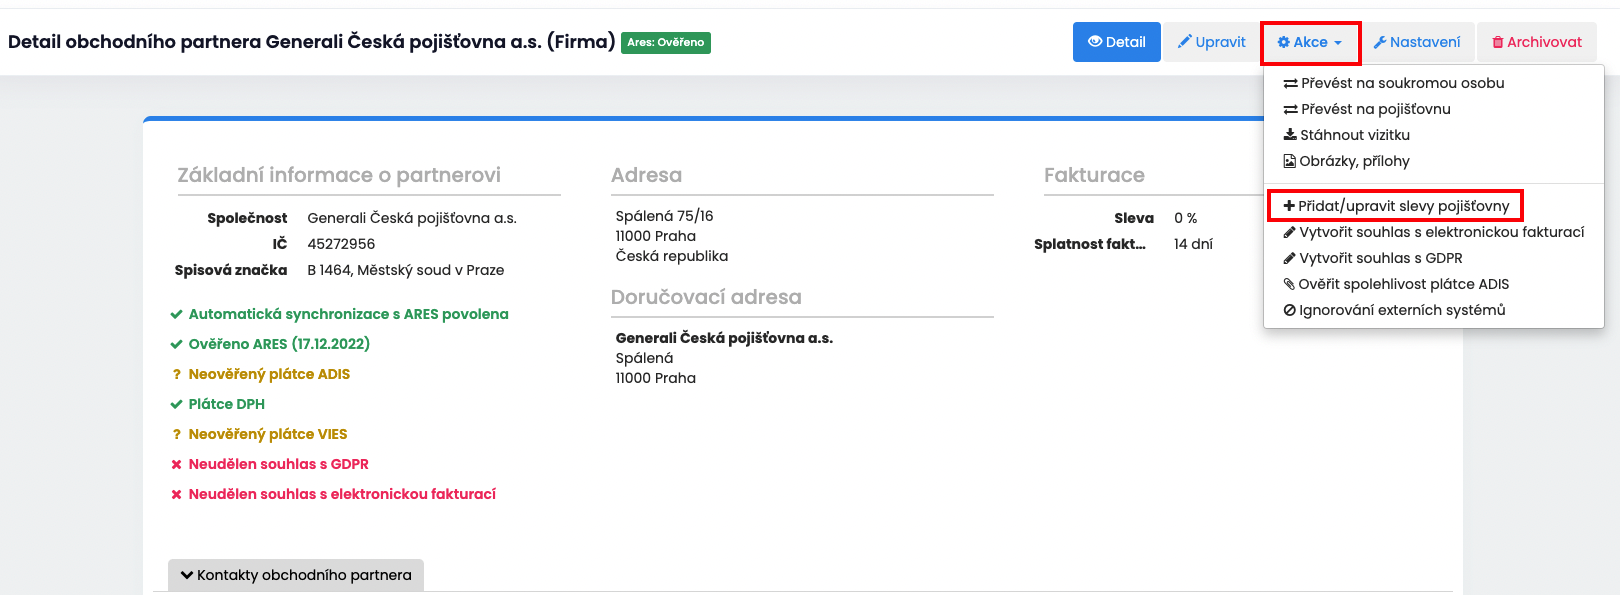Click Neudělen souhlas s elektronickou fakturací text
The image size is (1620, 595).
tap(342, 494)
